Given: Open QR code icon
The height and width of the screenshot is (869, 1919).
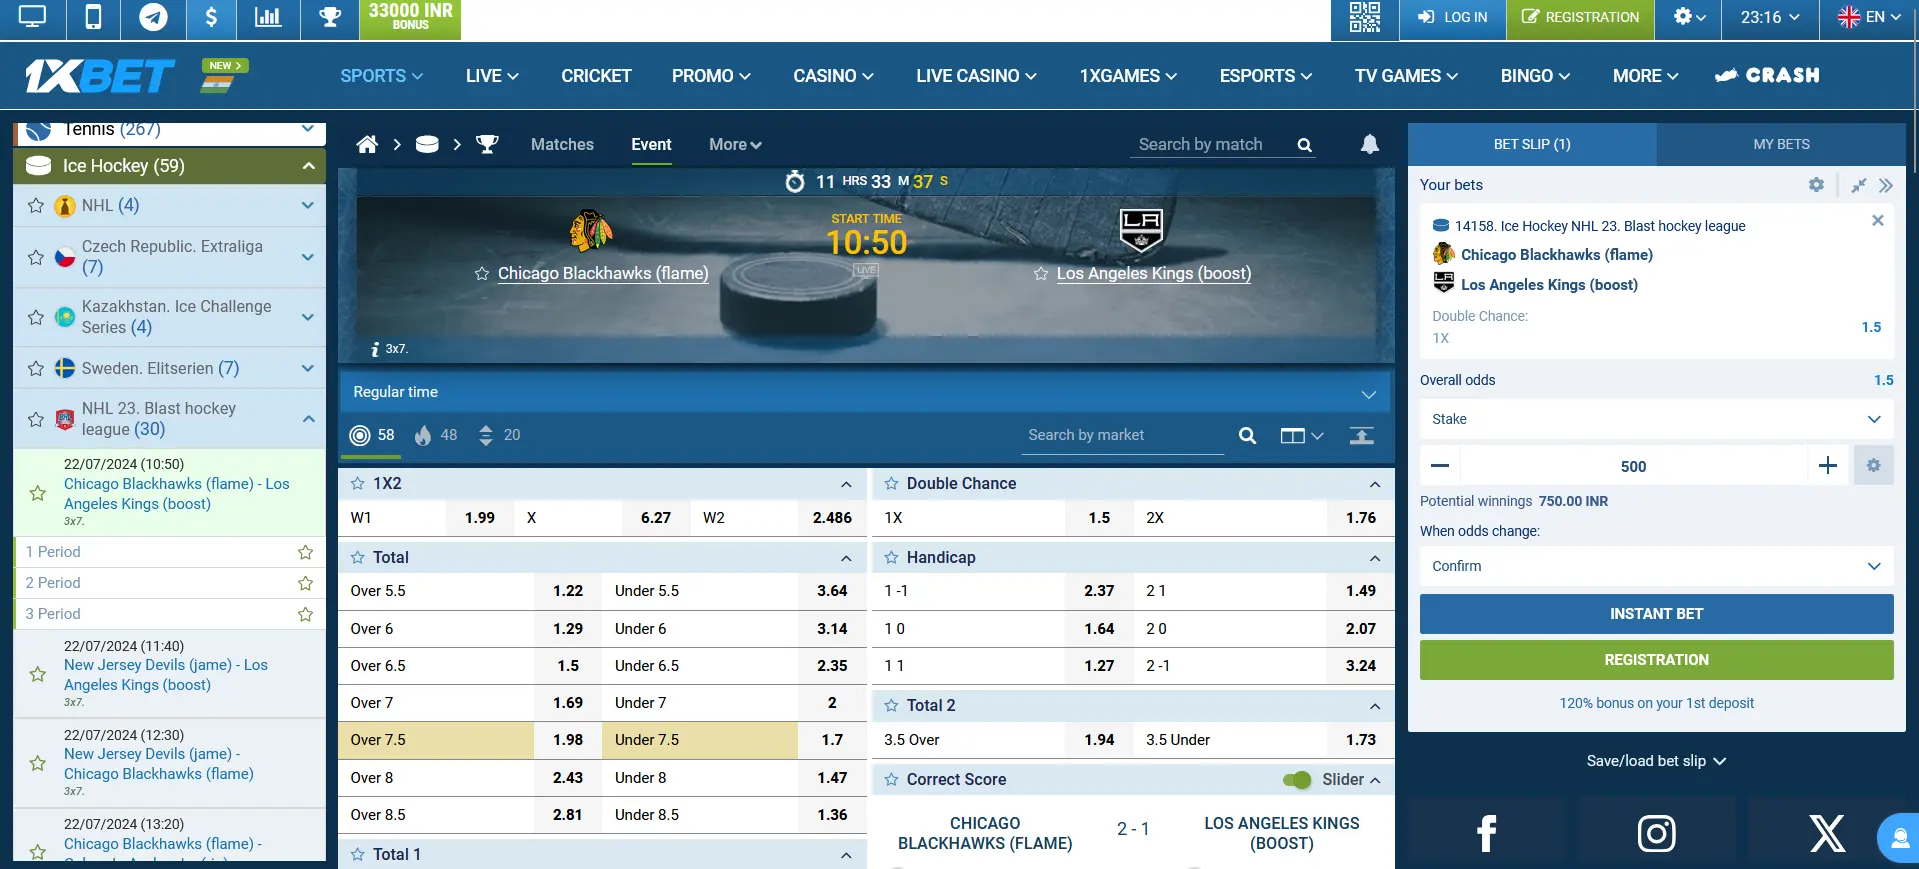Looking at the screenshot, I should click(x=1364, y=17).
